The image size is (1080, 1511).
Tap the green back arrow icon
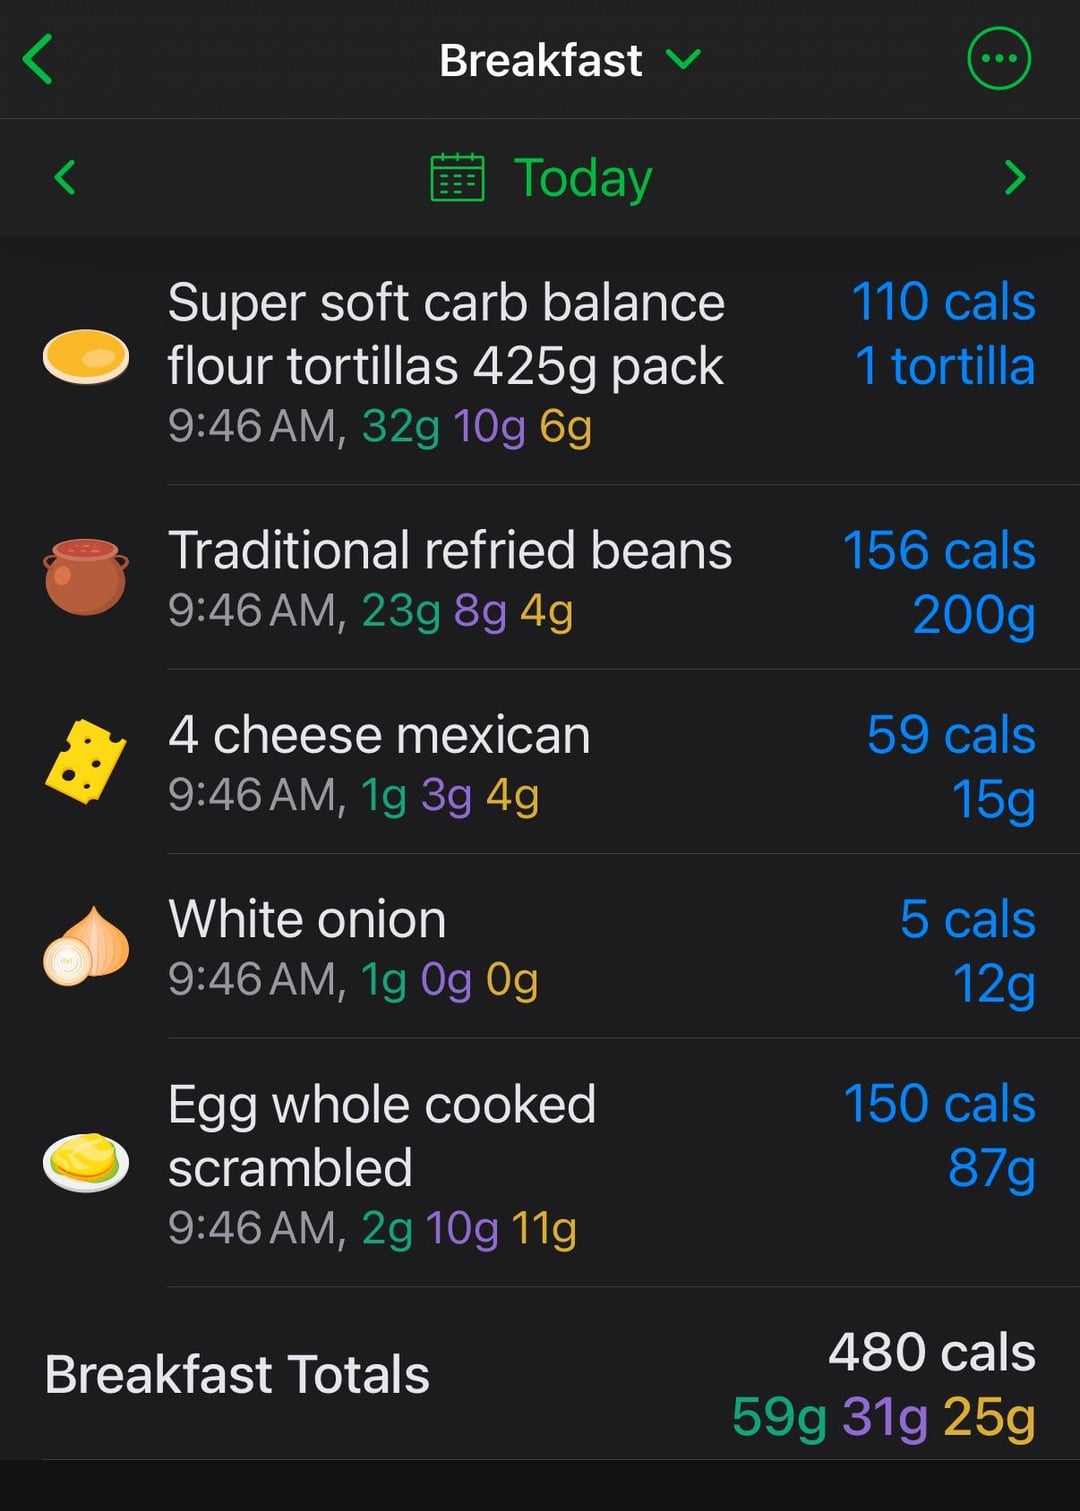coord(38,59)
